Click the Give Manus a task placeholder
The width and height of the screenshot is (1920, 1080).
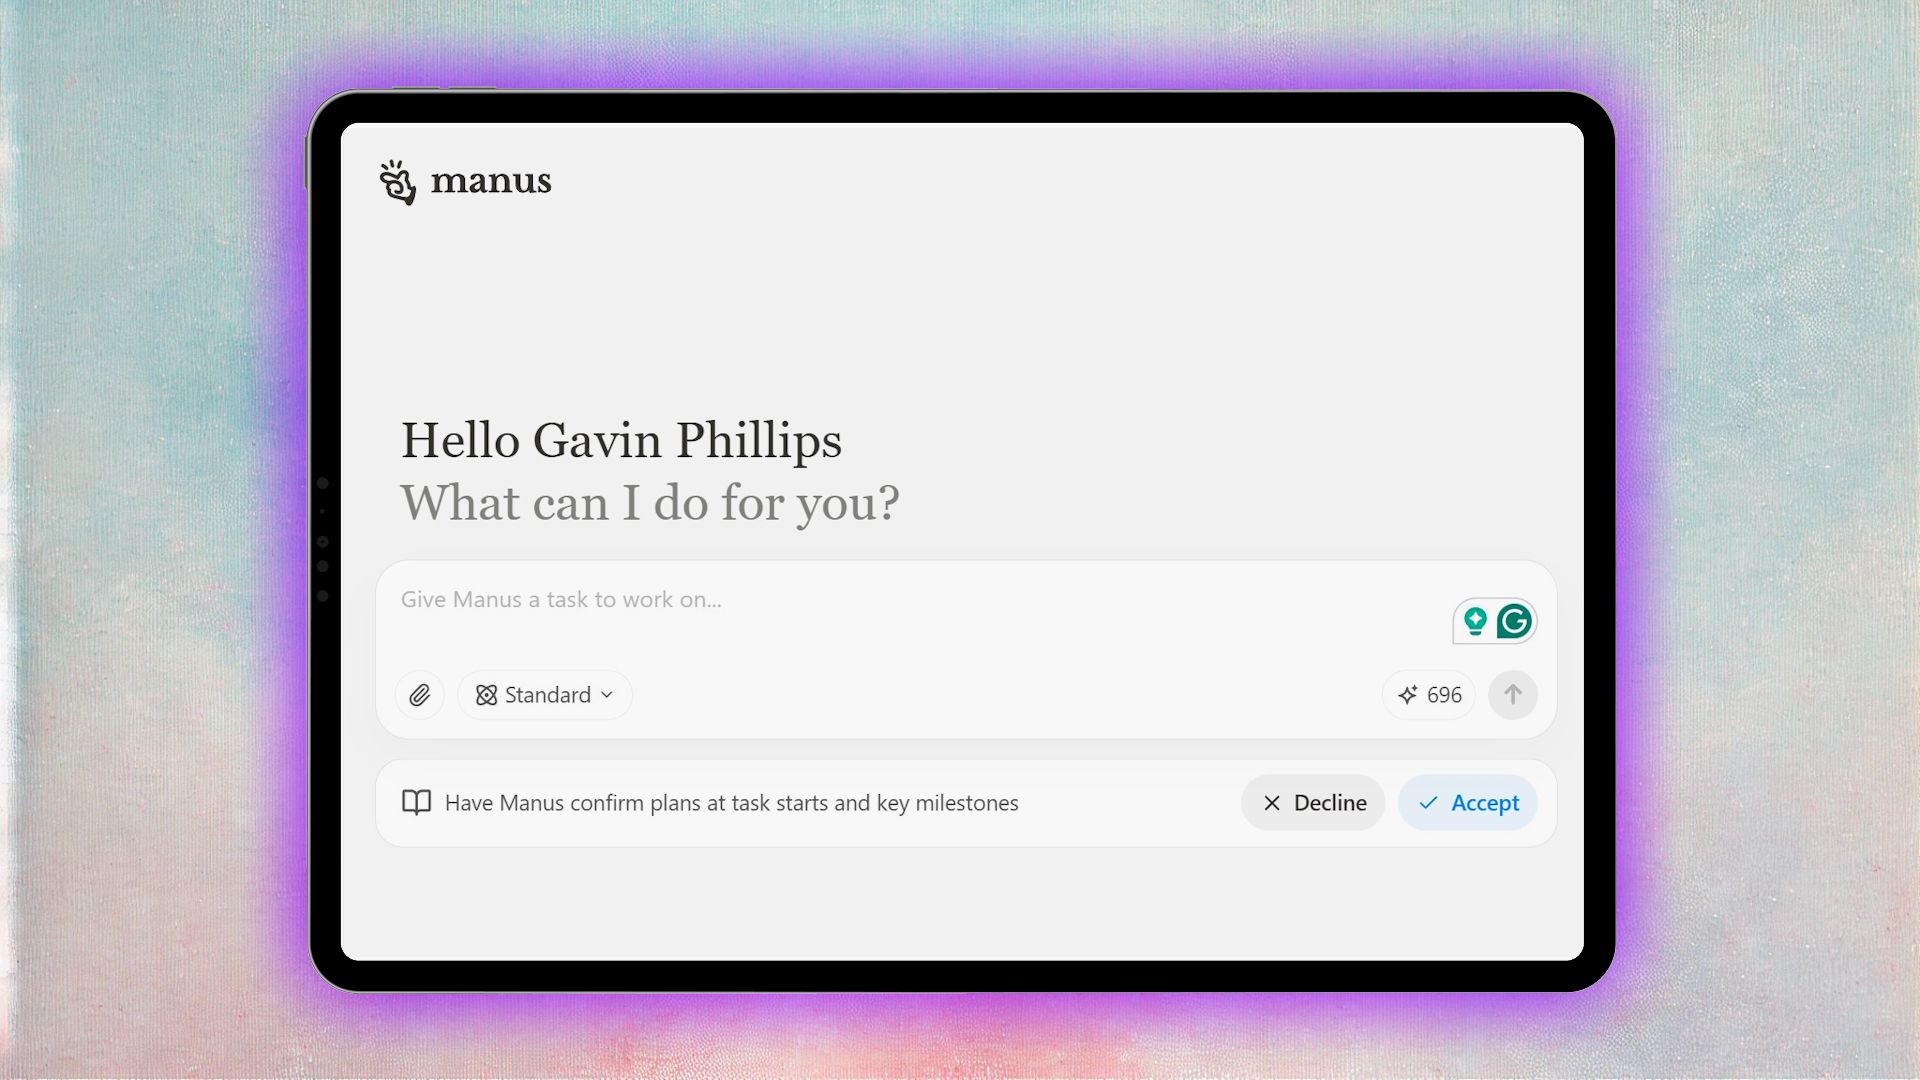[562, 600]
